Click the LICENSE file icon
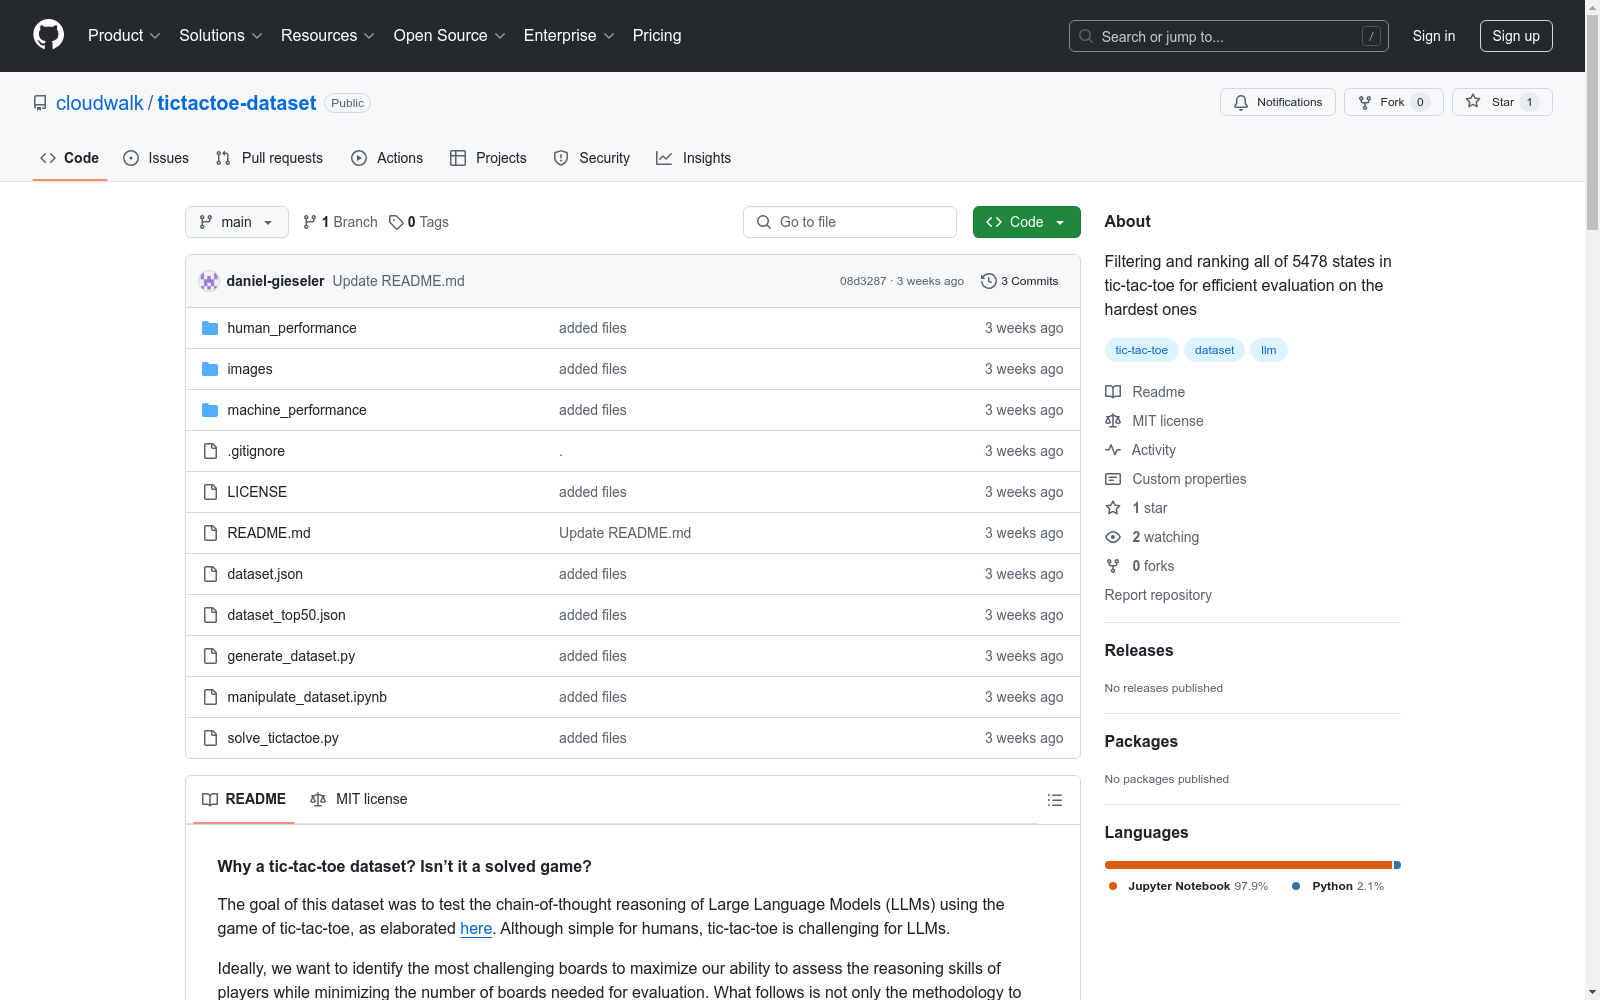This screenshot has height=1000, width=1600. click(210, 492)
